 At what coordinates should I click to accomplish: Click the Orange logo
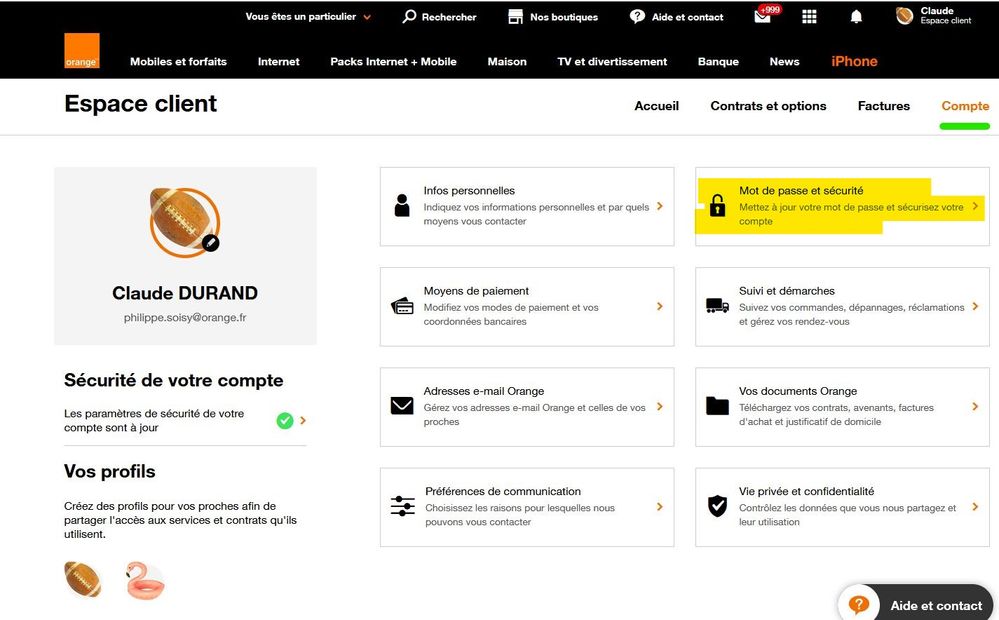(x=82, y=50)
